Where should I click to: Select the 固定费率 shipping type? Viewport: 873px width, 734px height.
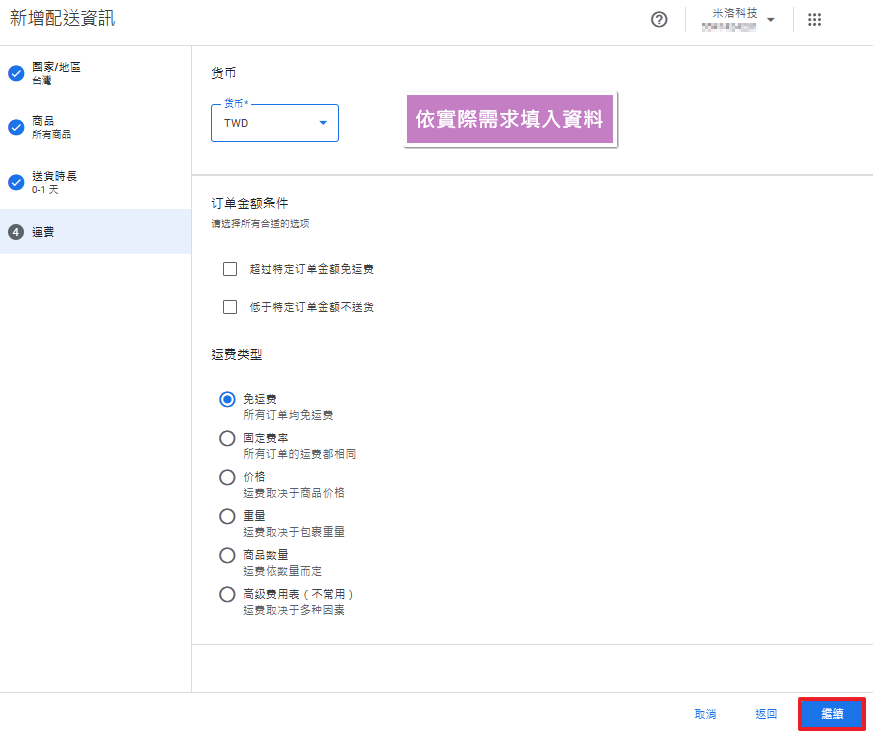pos(227,438)
